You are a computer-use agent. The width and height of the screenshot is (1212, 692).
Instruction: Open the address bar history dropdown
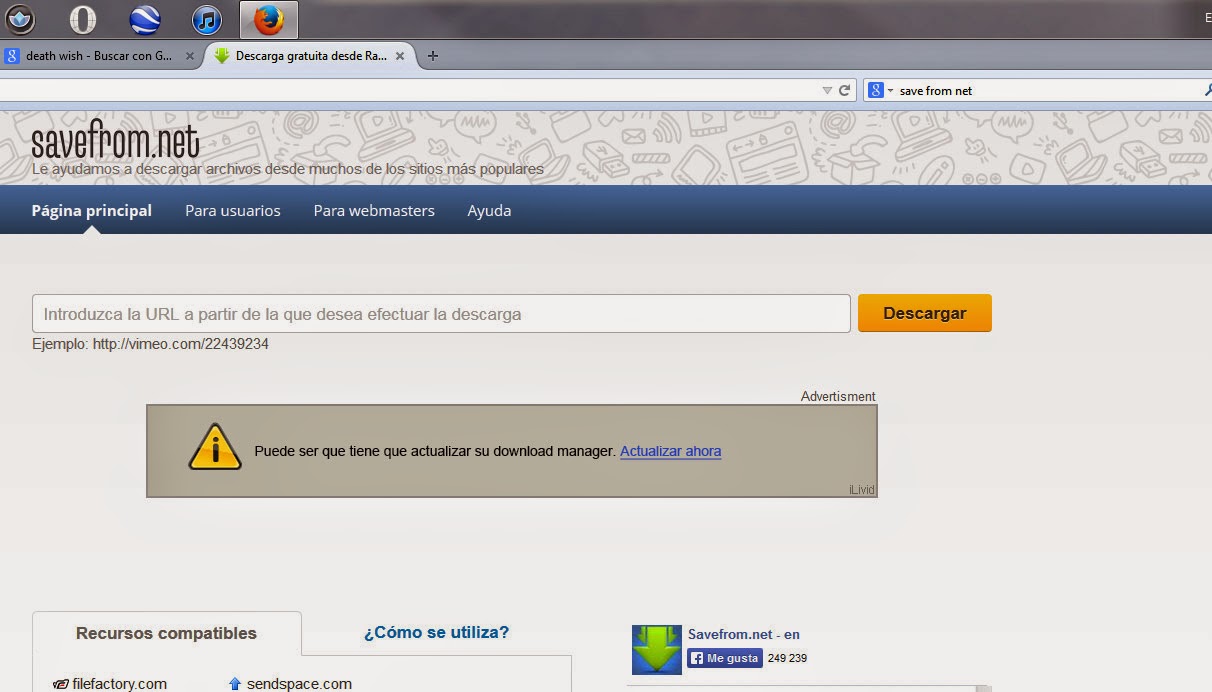(x=827, y=90)
